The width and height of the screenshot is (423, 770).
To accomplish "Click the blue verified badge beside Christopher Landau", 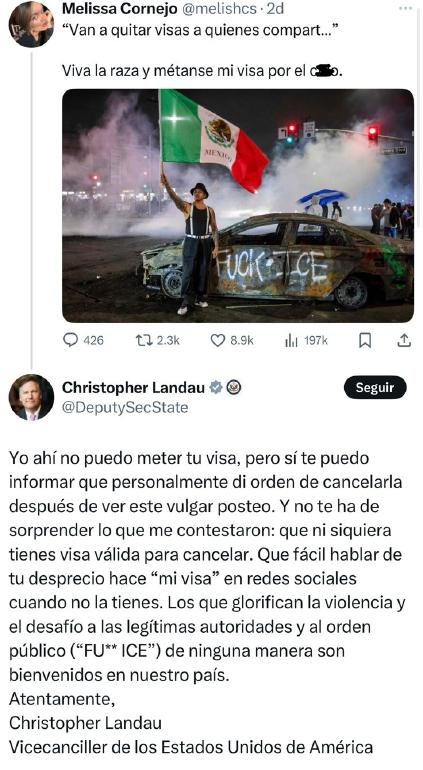I will (x=215, y=387).
